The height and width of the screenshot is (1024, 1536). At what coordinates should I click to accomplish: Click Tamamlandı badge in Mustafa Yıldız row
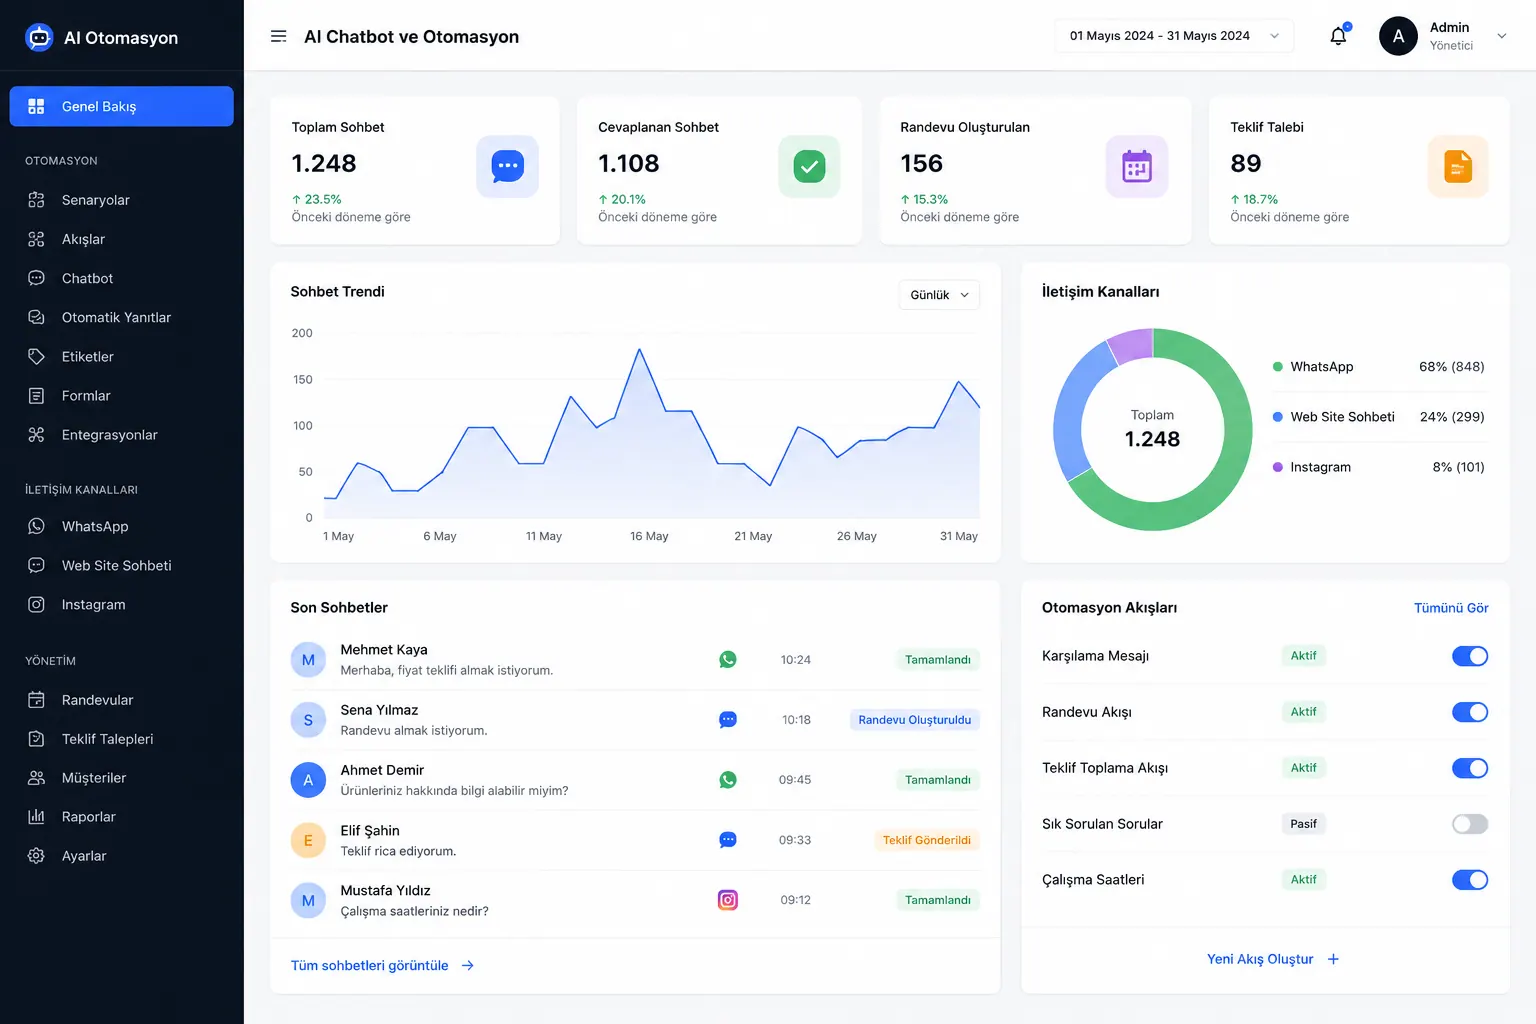click(x=937, y=900)
